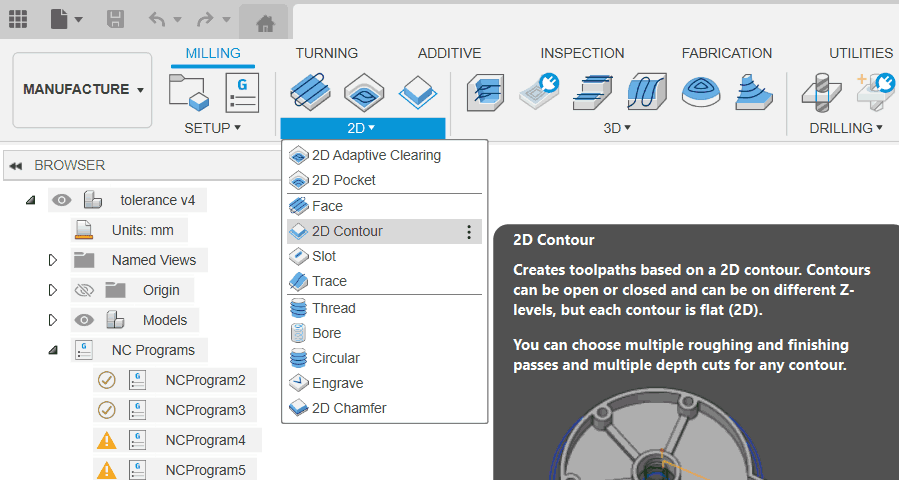Collapse the NC Programs node

[x=53, y=350]
